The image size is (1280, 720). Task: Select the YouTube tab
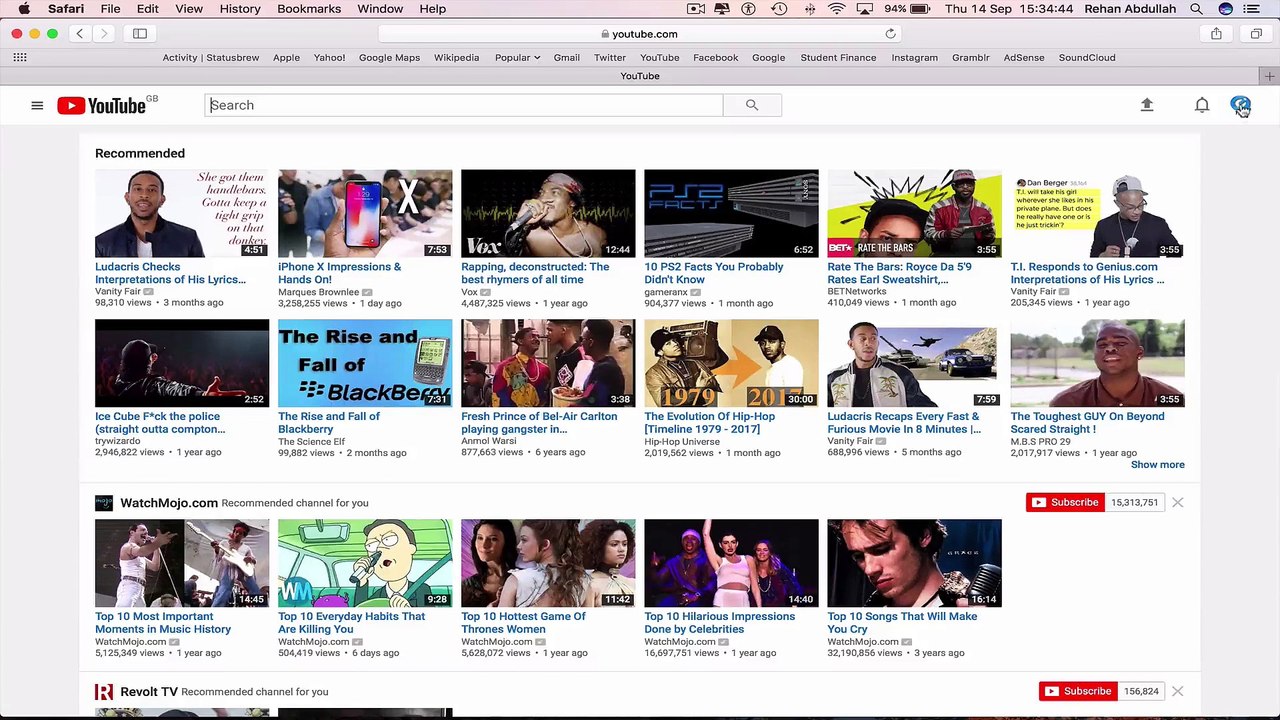[x=640, y=76]
